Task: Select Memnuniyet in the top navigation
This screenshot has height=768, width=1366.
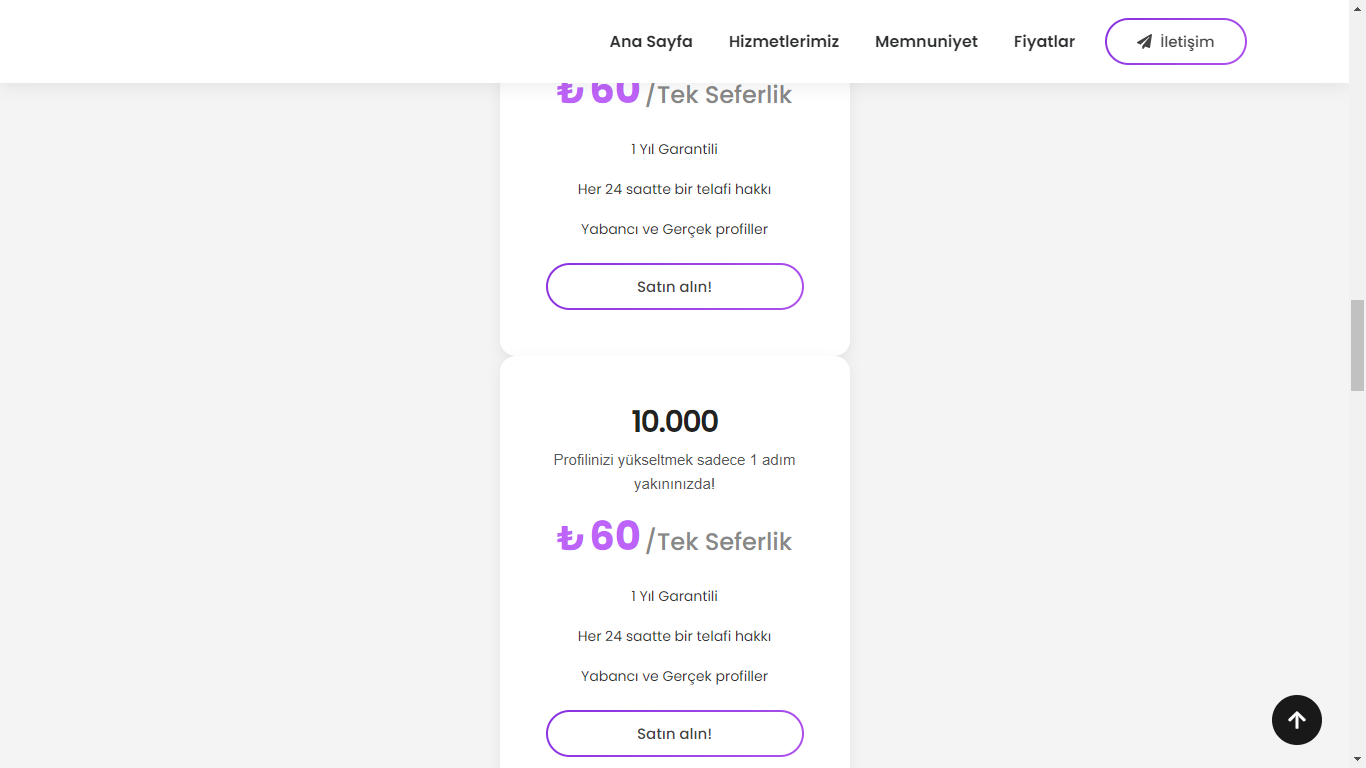Action: tap(926, 42)
